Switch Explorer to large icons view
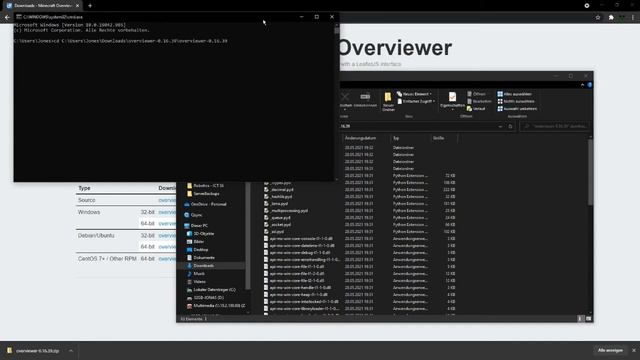This screenshot has width=640, height=360. (x=588, y=319)
